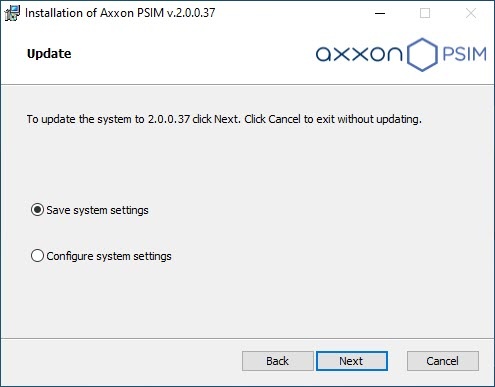
Task: Click version "2.0.0.37" in the instruction text
Action: pyautogui.click(x=169, y=119)
